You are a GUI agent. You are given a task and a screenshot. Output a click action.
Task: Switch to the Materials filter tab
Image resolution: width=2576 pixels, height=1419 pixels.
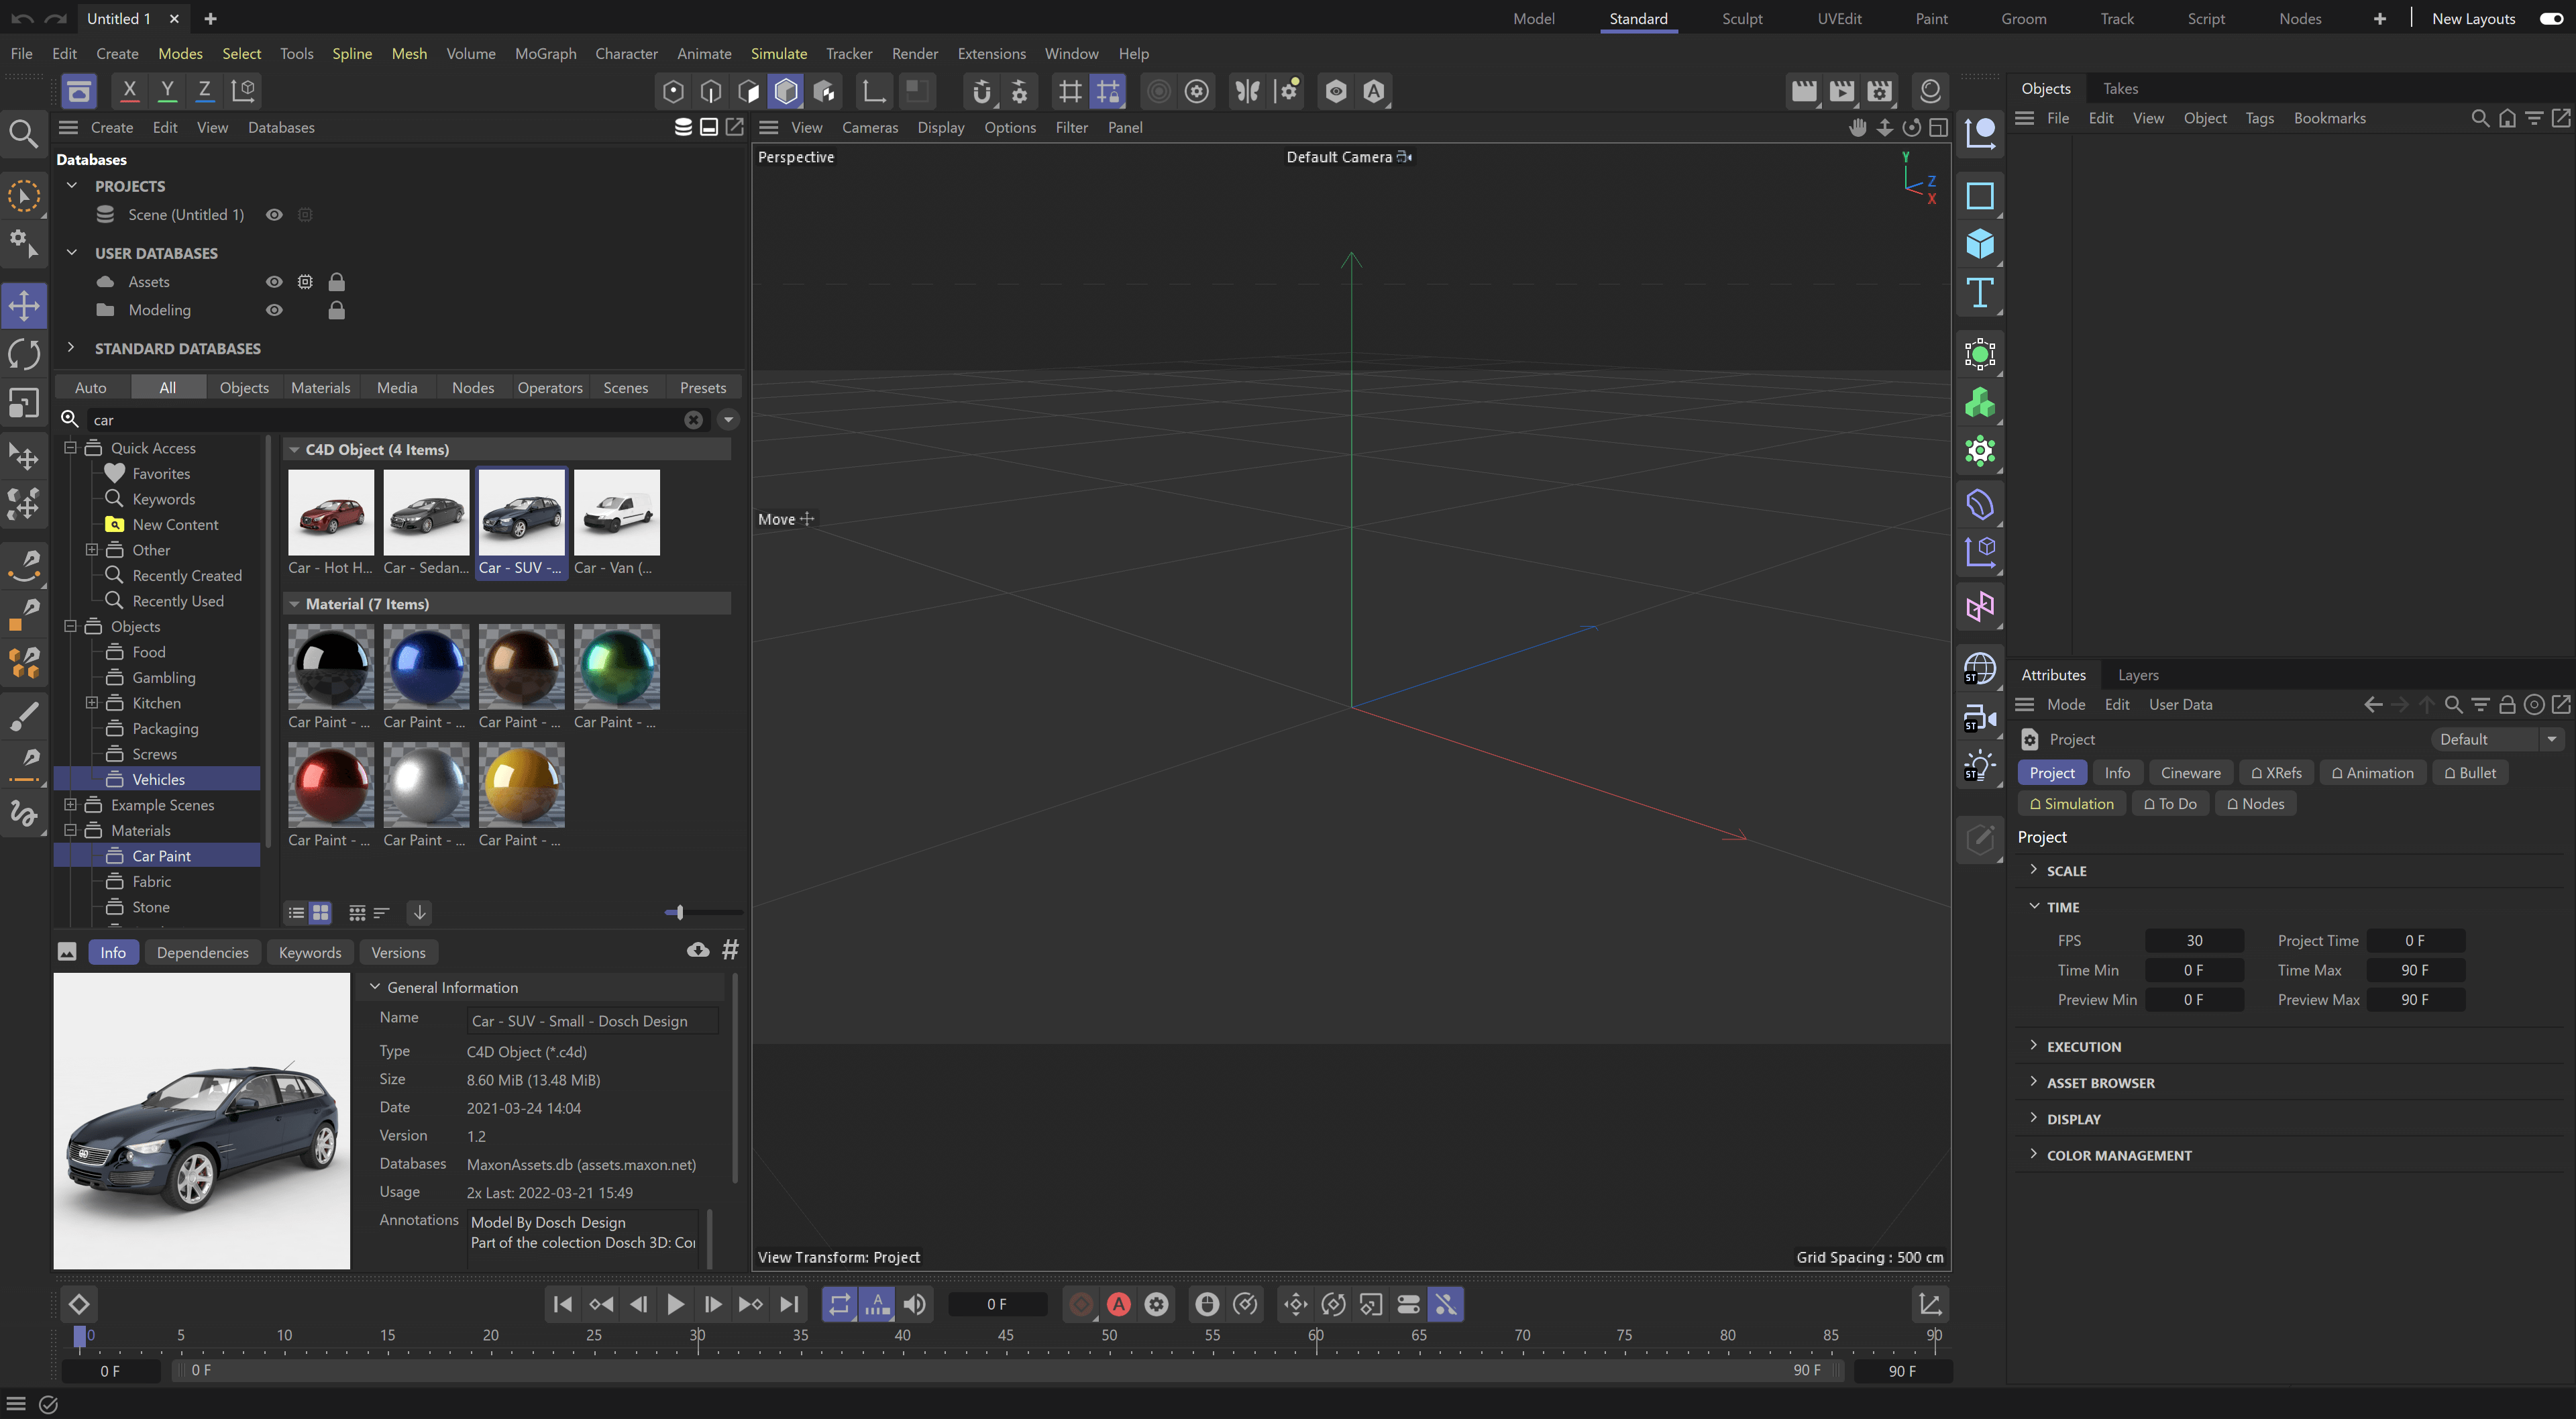320,387
